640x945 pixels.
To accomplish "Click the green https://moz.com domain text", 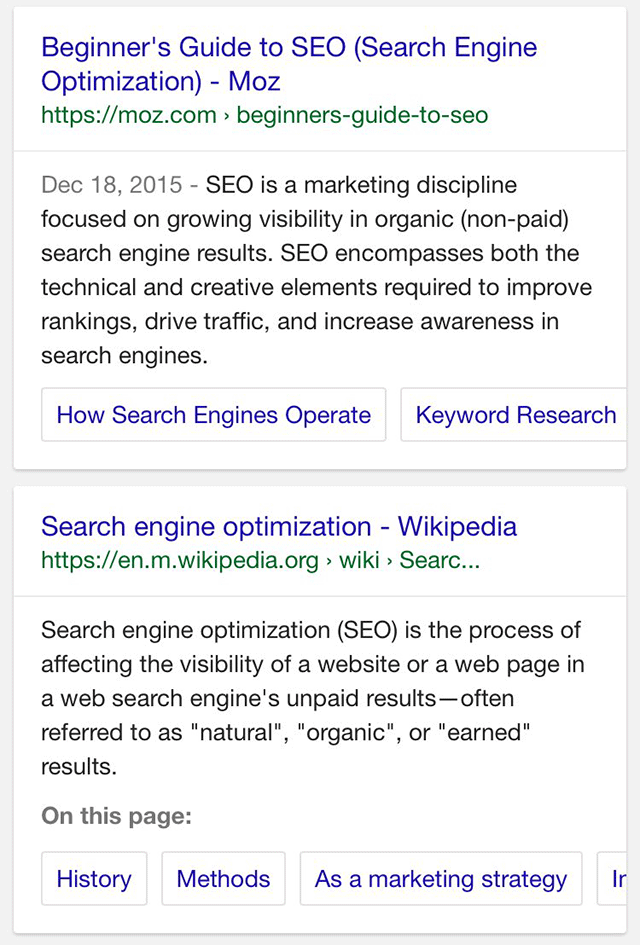I will pyautogui.click(x=128, y=115).
